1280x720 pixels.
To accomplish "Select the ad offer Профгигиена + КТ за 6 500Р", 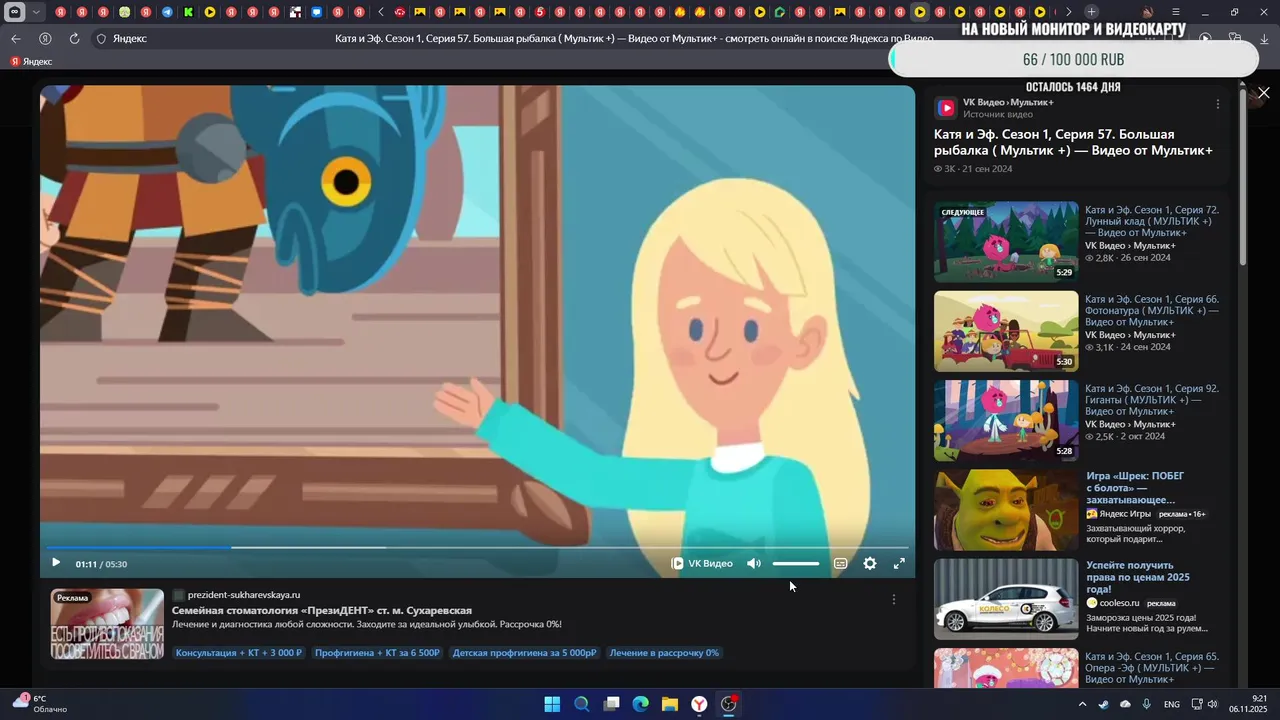I will 377,653.
